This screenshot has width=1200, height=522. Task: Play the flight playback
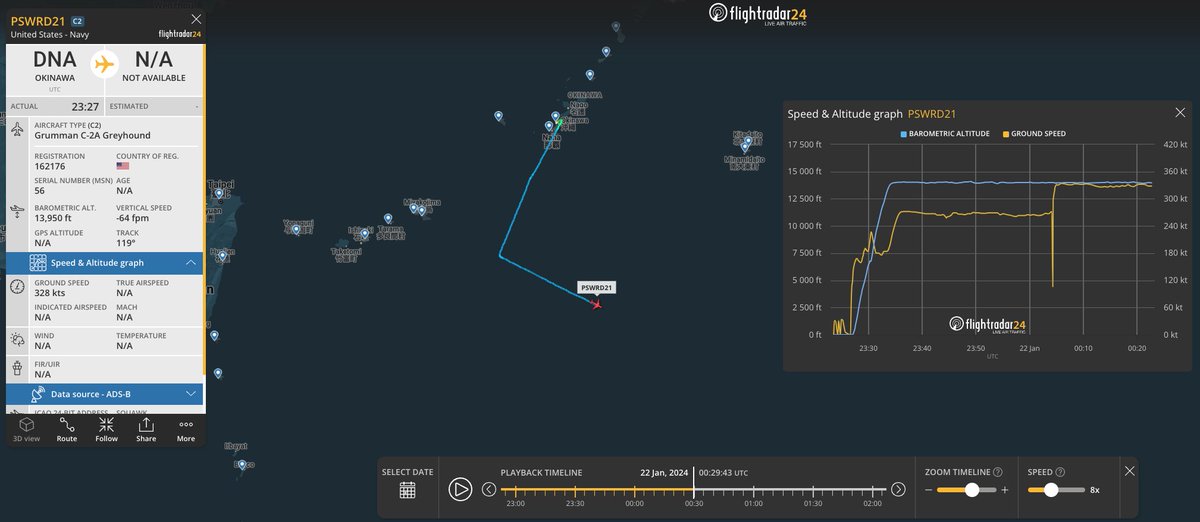click(460, 489)
